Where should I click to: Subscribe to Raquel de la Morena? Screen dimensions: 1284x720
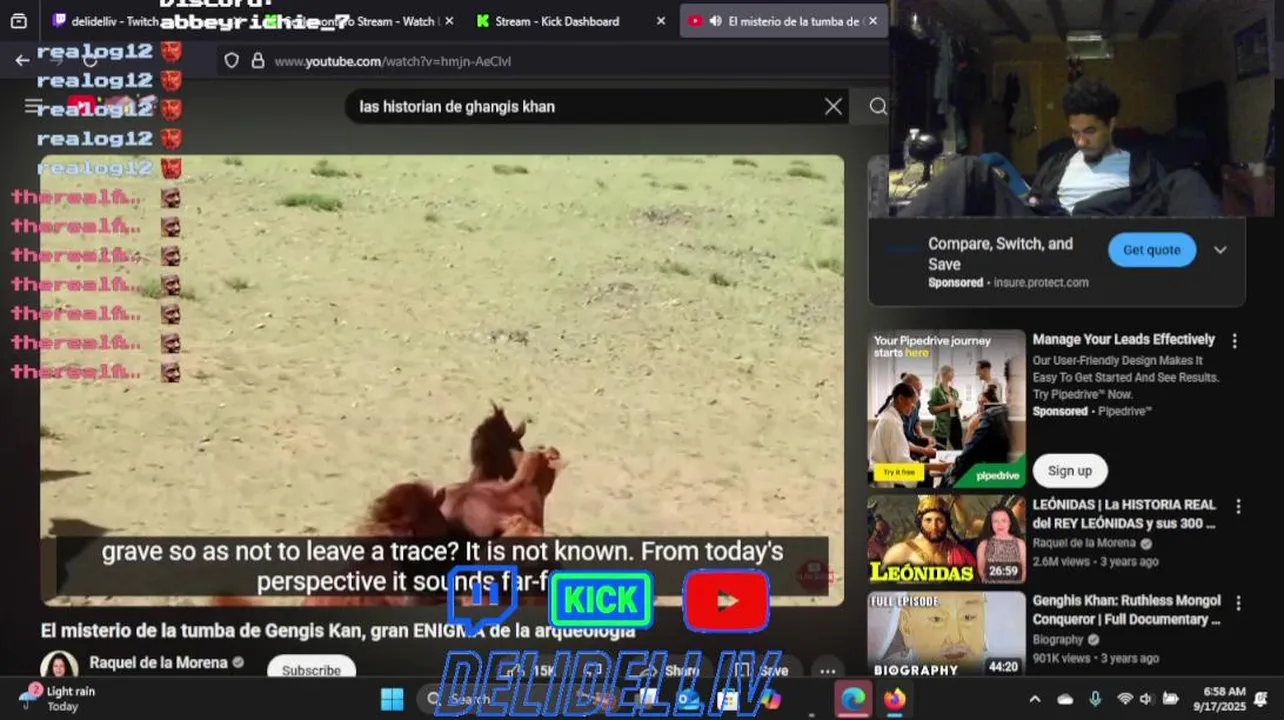(311, 669)
